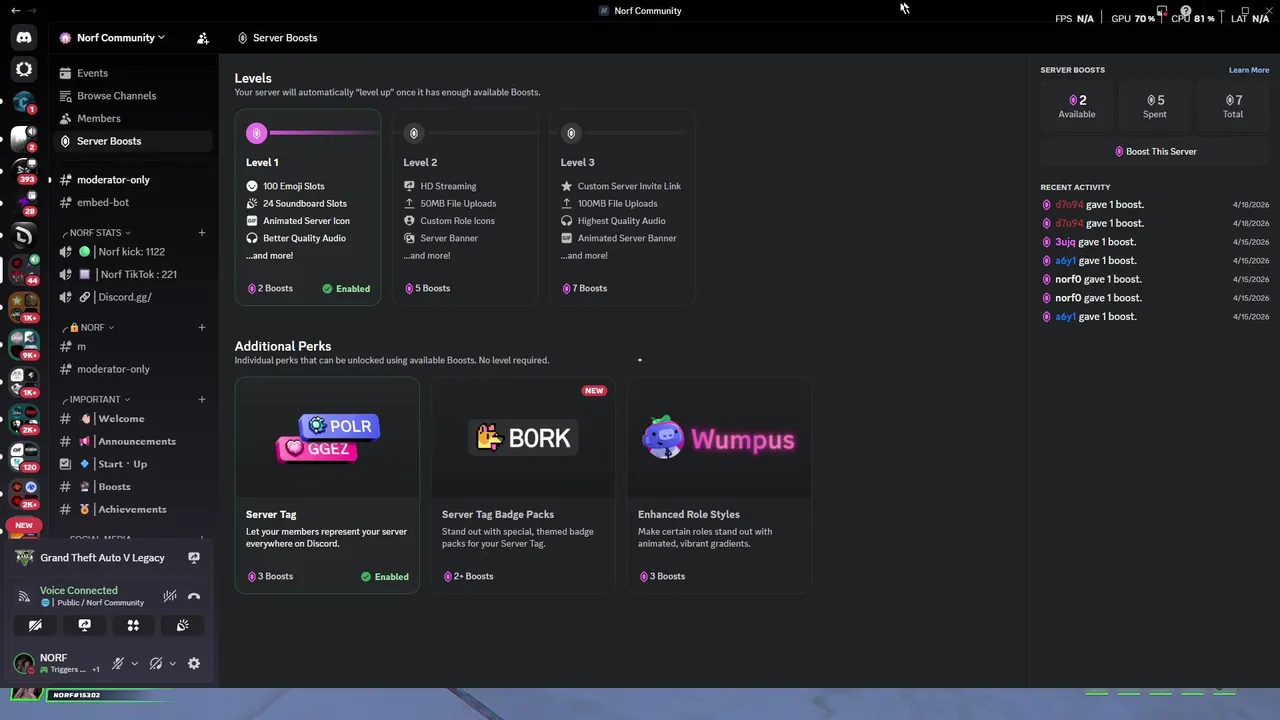Join the Discord.gg/ voice channel
Image resolution: width=1280 pixels, height=720 pixels.
tap(132, 297)
